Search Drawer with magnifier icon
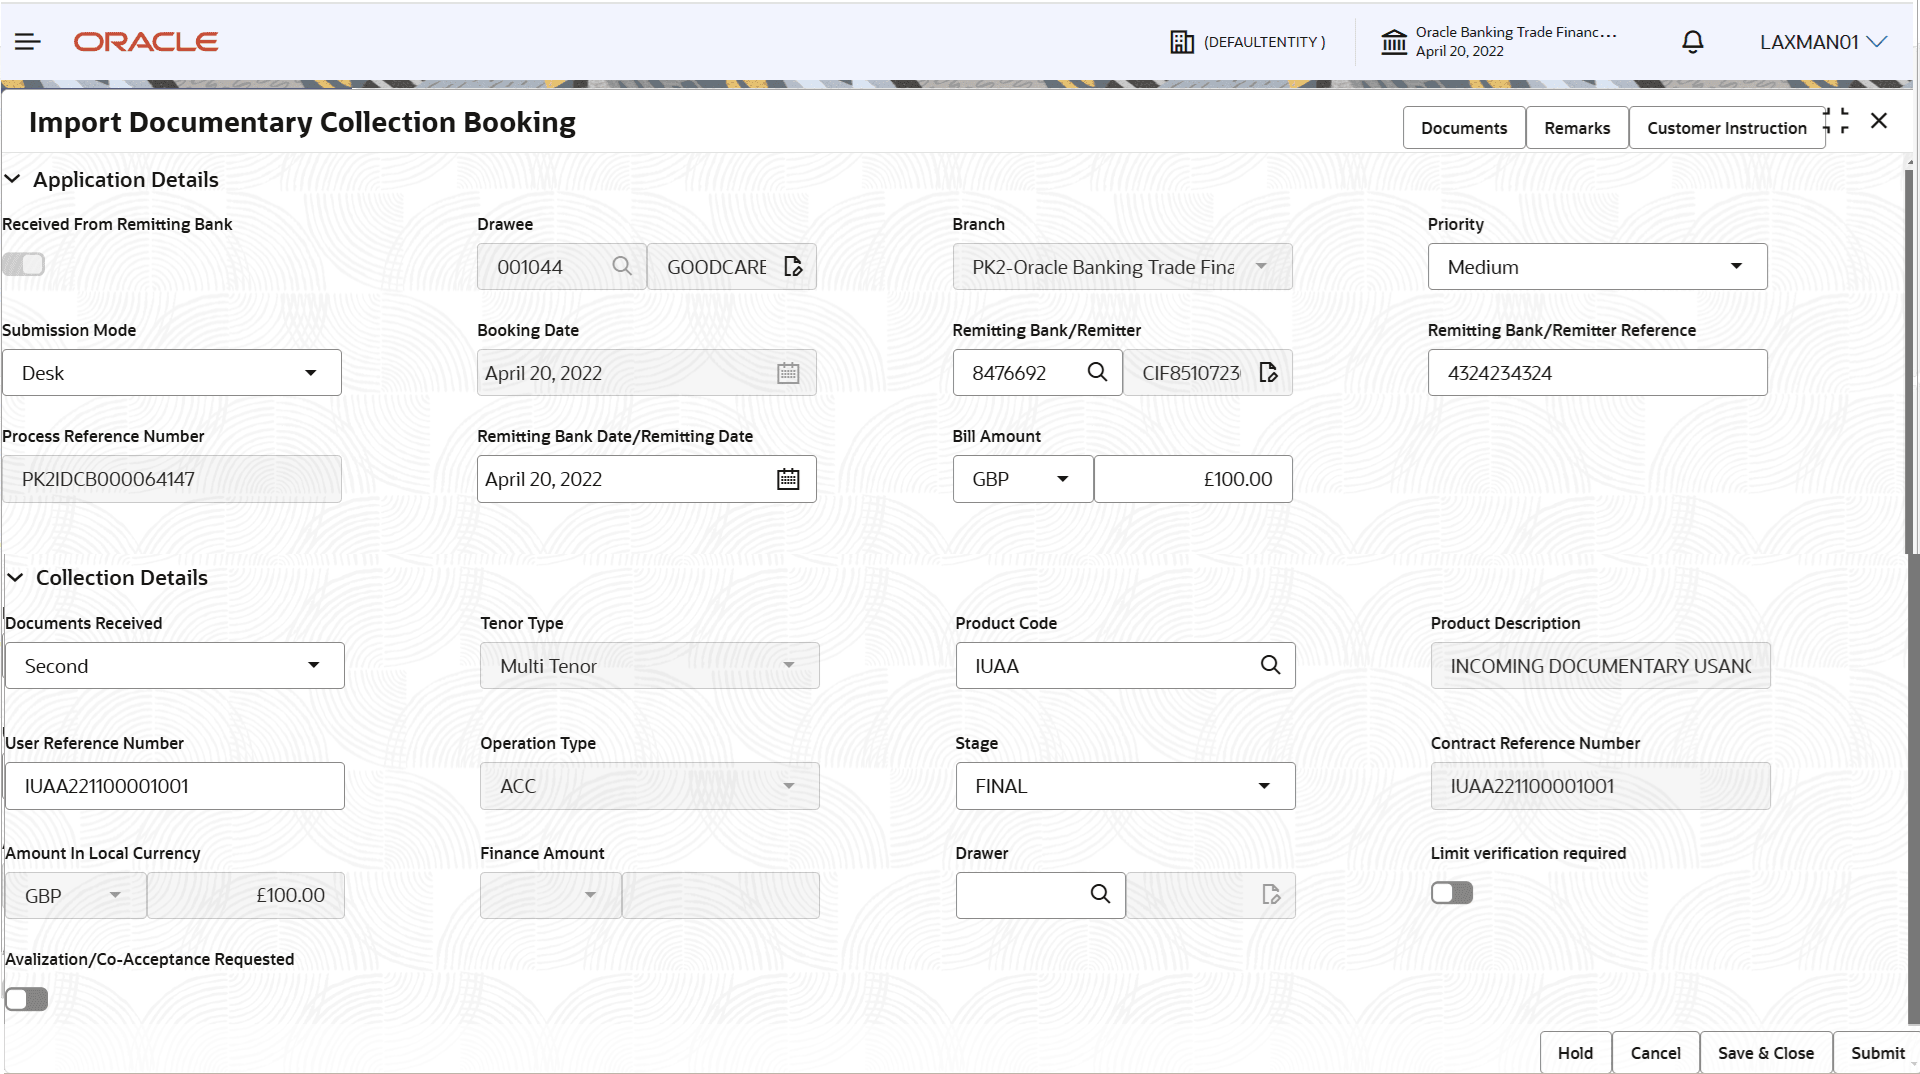This screenshot has height=1074, width=1920. 1100,894
